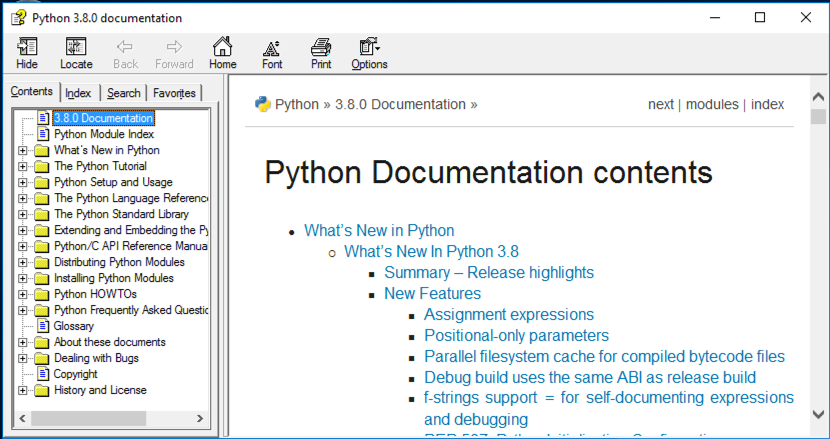Select Python Module Index tree item
Screen dimensions: 830x439
(x=104, y=134)
